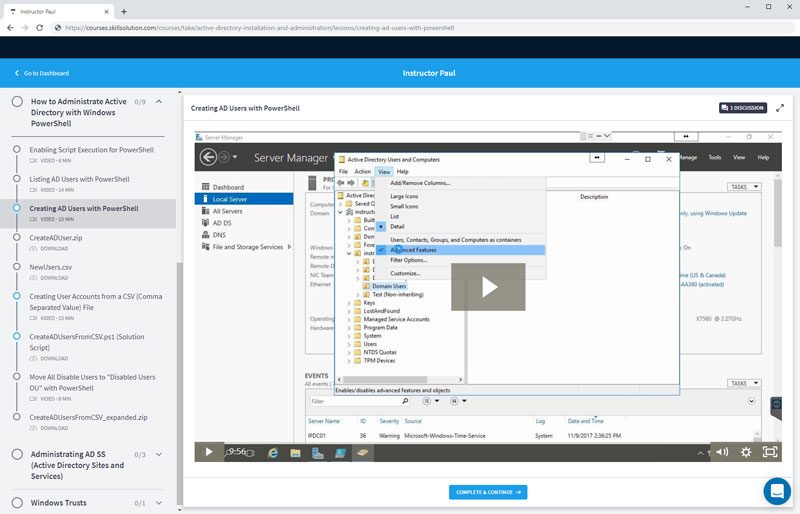The image size is (800, 514).
Task: Toggle completion circle for NewUsers.csv
Action: tap(16, 267)
